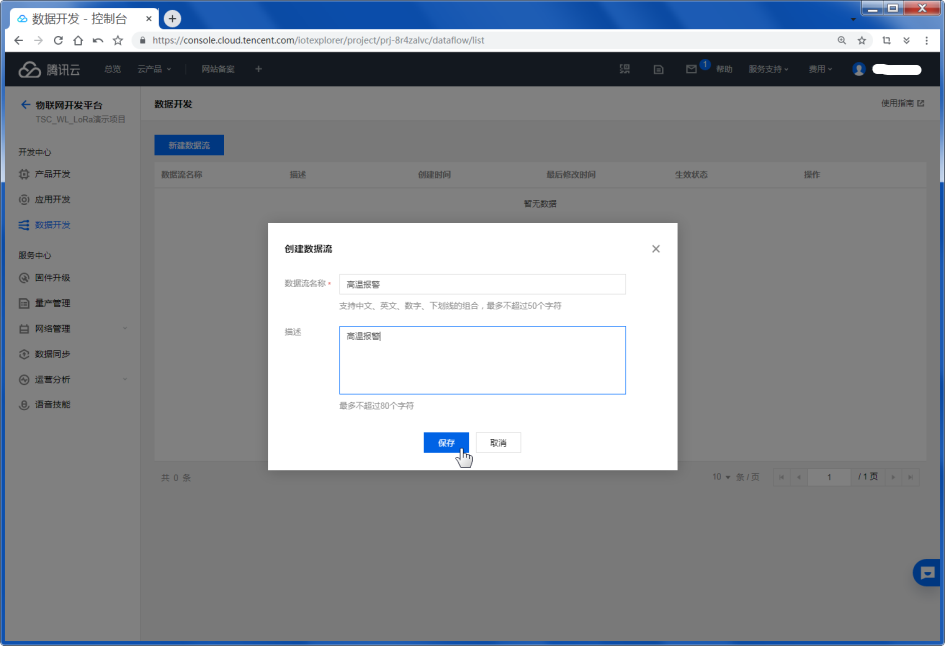Screen dimensions: 945x646
Task: Select 数据同步 in the sidebar
Action: point(52,354)
